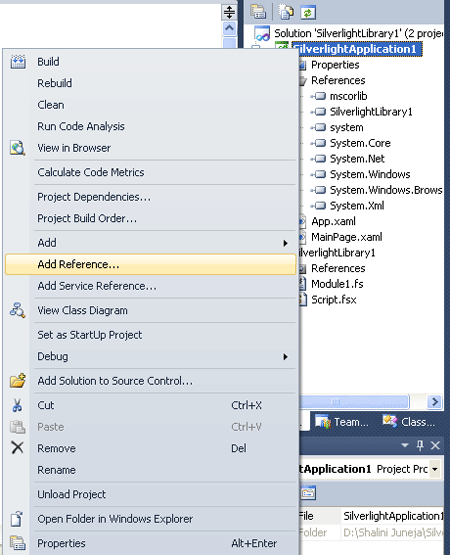Screen dimensions: 450x555
Task: Click the Show All Files toolbar icon
Action: [286, 12]
